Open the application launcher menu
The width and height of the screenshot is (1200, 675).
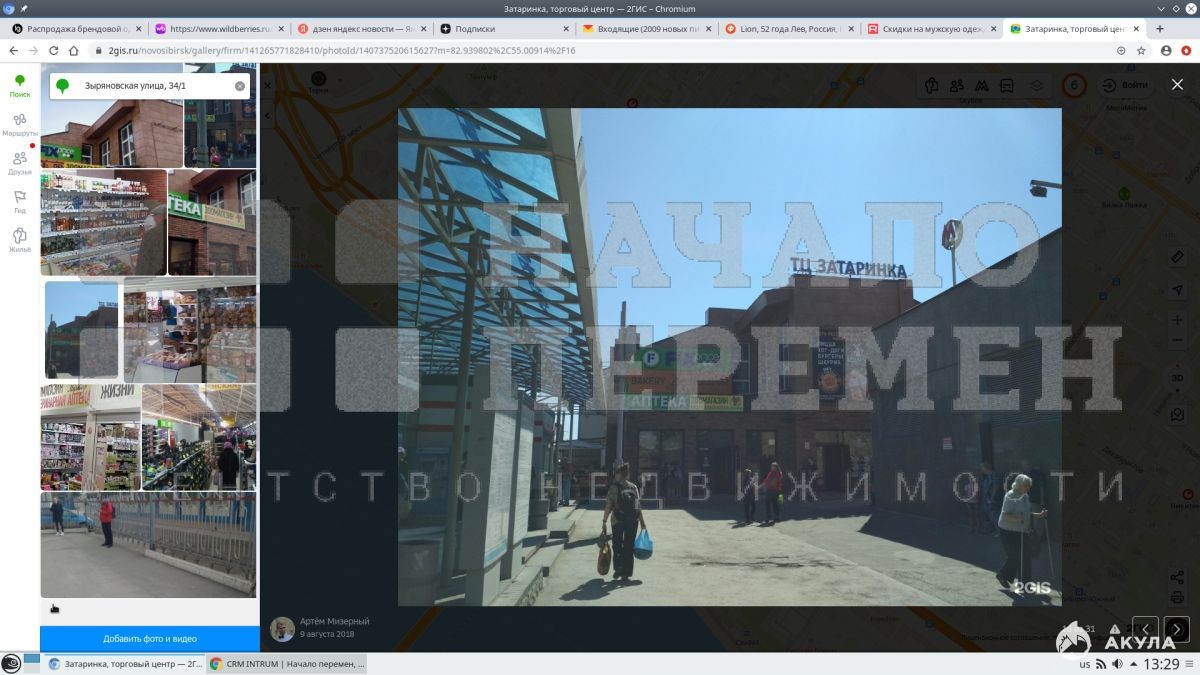click(11, 664)
